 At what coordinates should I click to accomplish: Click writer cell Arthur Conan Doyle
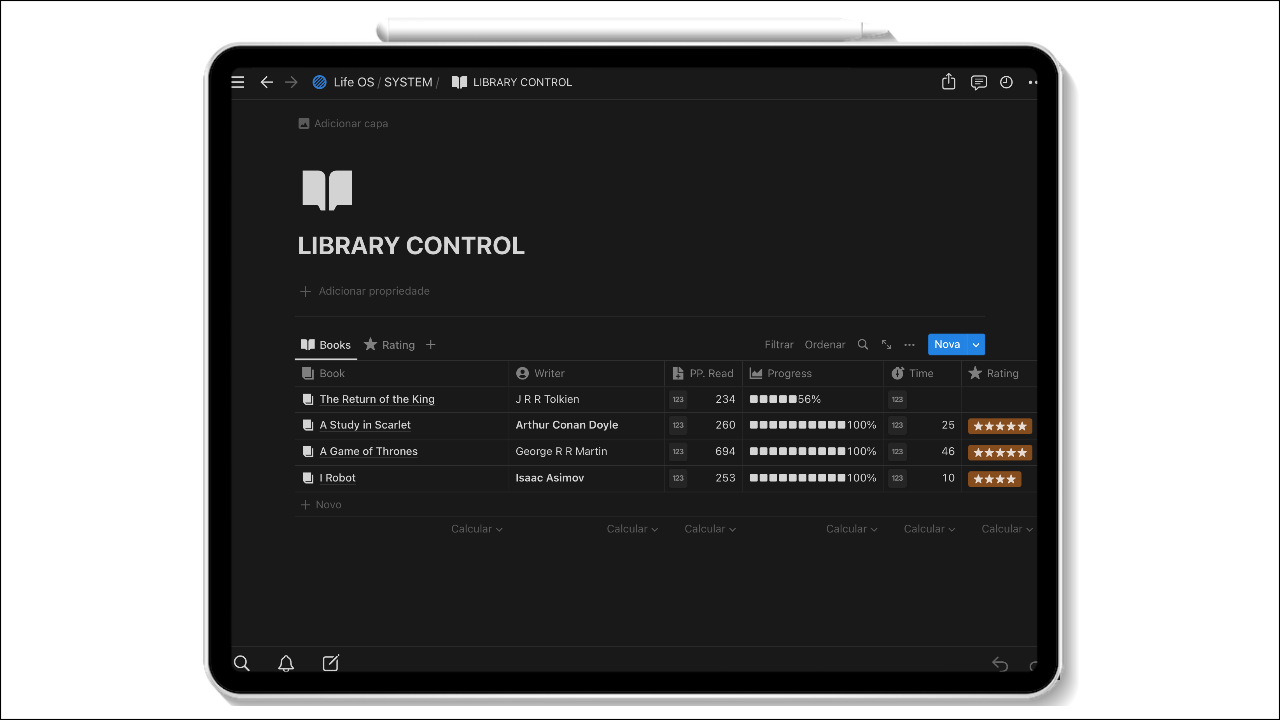tap(567, 425)
